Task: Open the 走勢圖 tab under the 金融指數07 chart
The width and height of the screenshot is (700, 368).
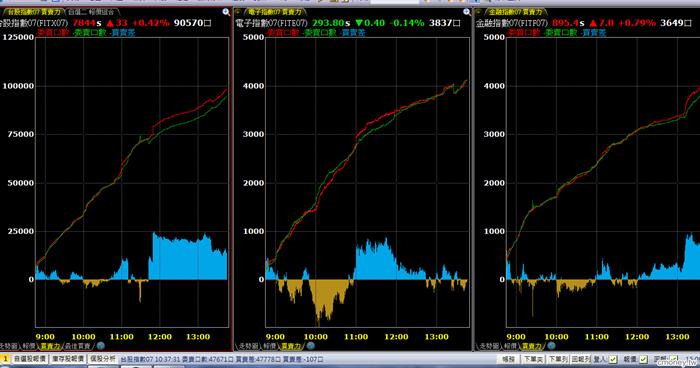Action: coord(489,346)
